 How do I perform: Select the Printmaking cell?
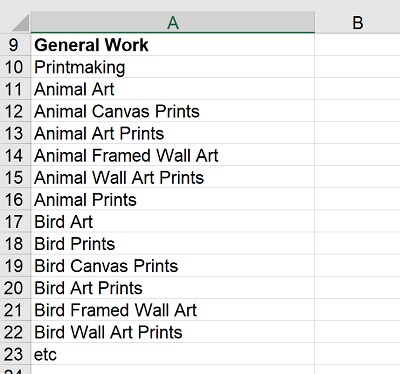[173, 67]
